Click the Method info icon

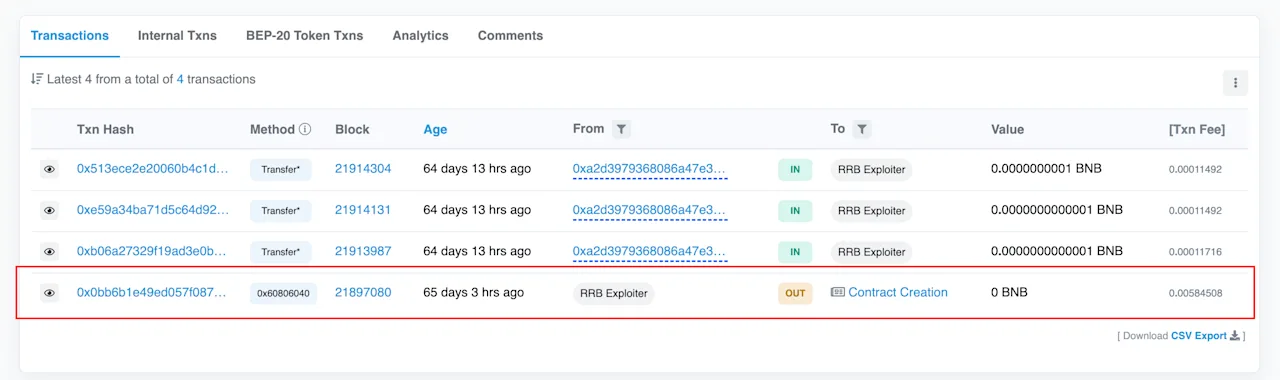(305, 129)
